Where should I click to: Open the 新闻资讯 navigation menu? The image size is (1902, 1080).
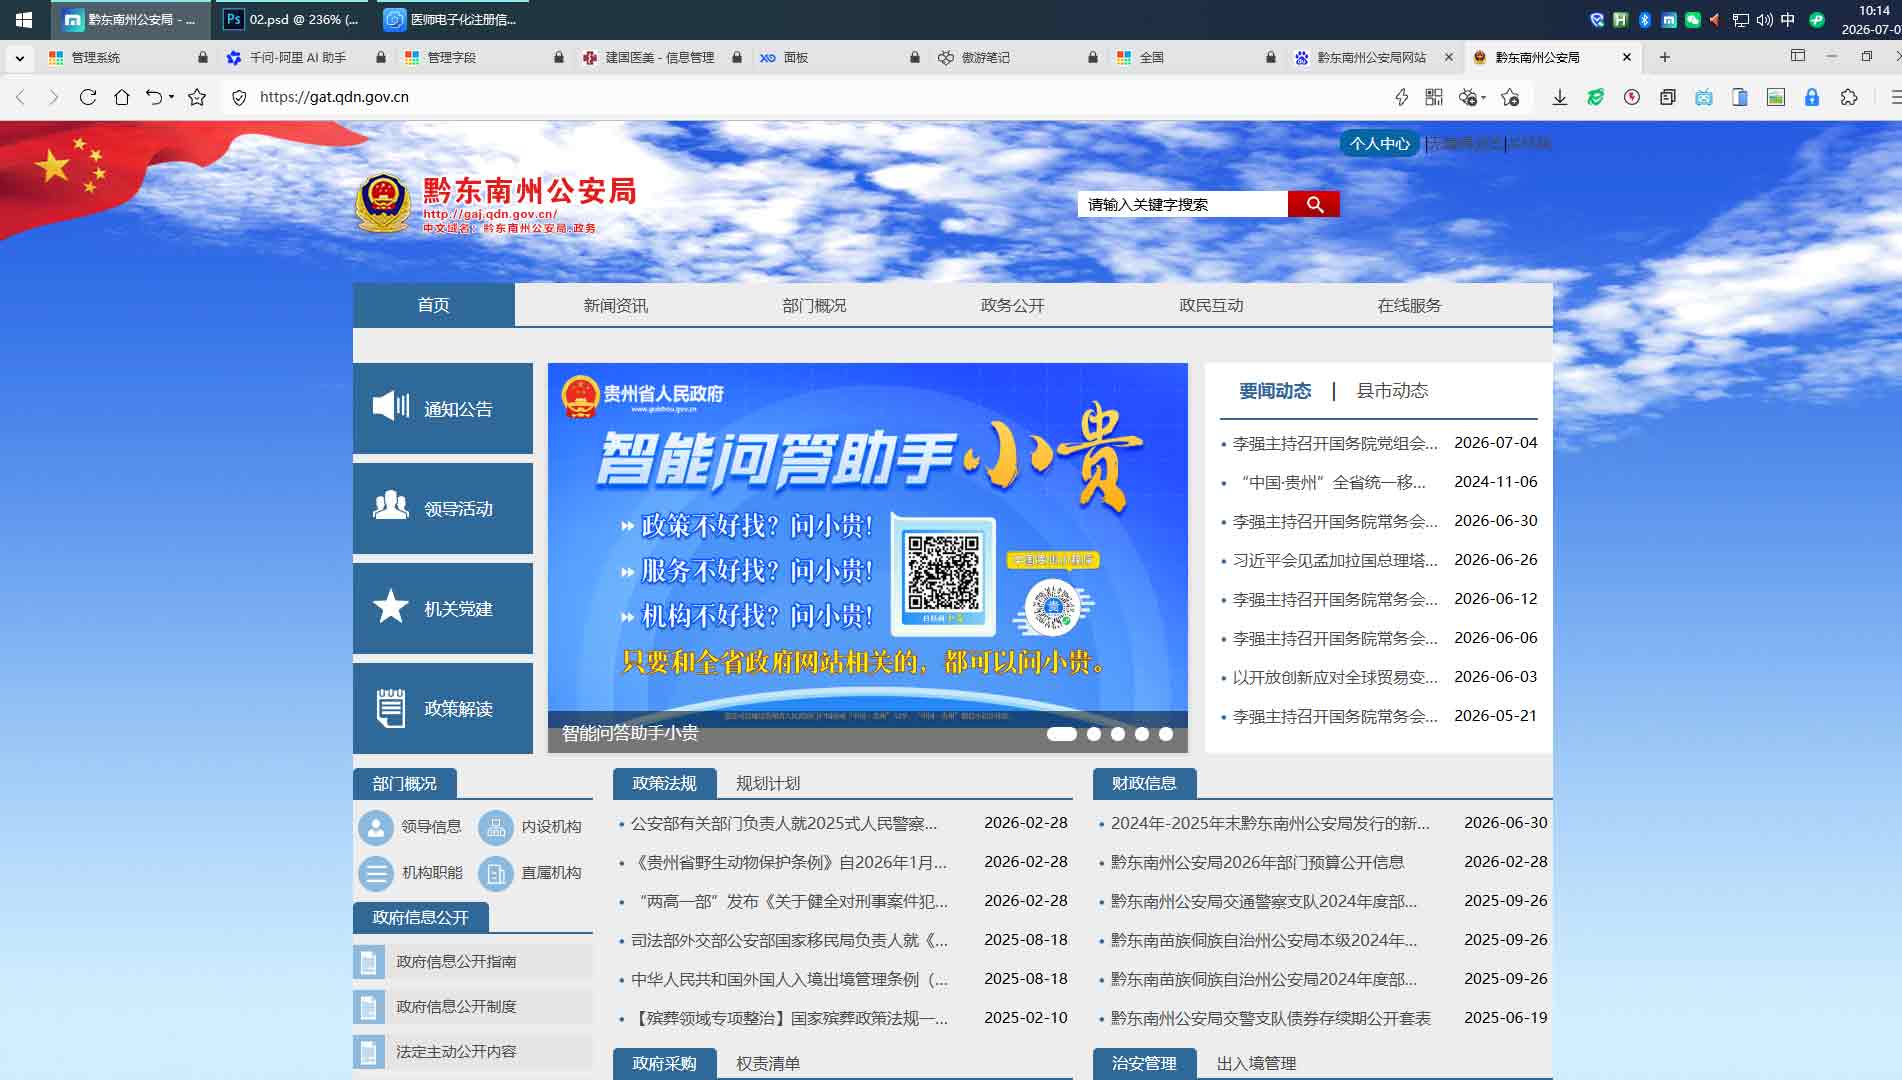615,305
